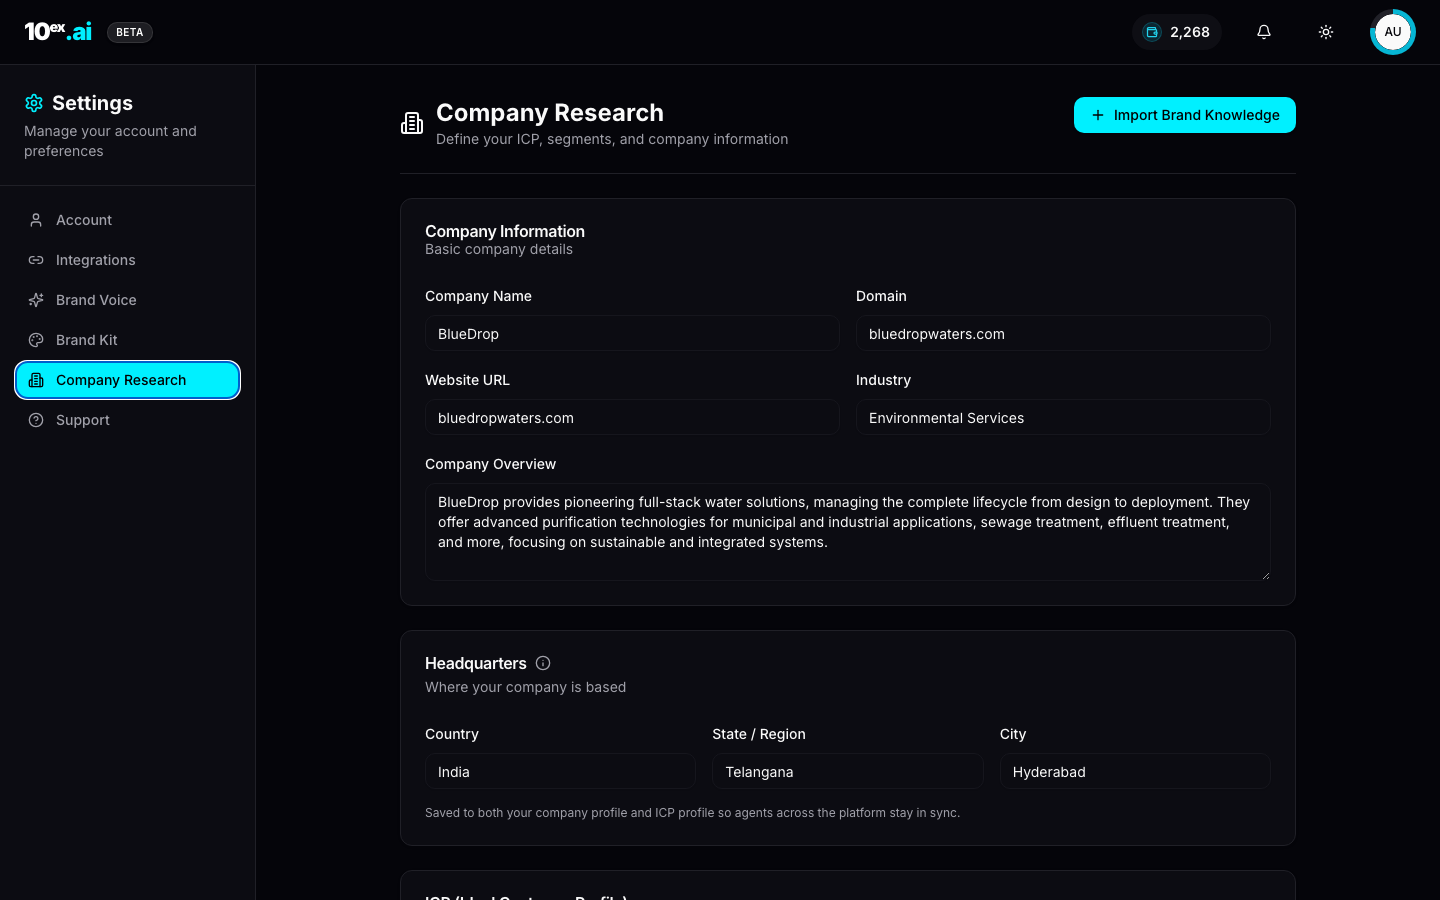Edit the City field Hyderabad
1440x900 pixels.
click(x=1135, y=772)
